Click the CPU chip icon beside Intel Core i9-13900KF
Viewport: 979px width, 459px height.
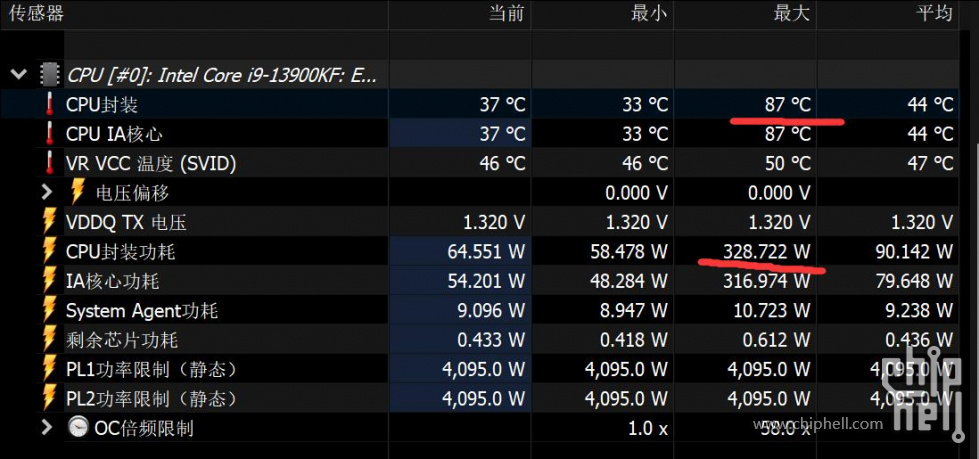pos(50,75)
